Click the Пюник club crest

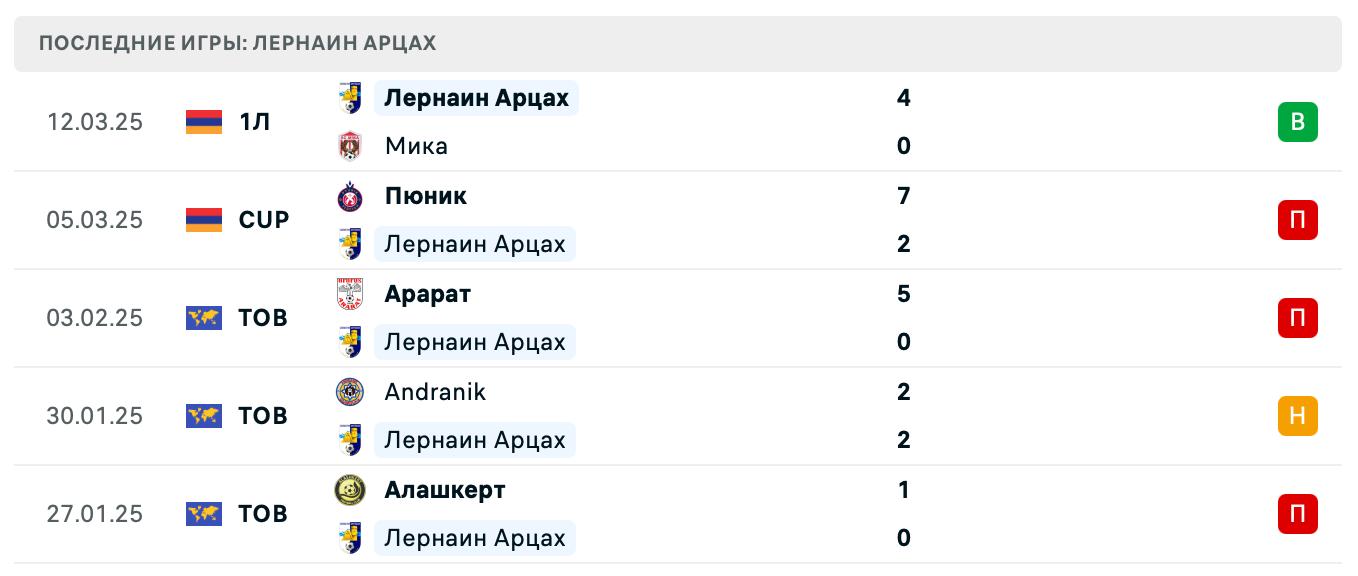pyautogui.click(x=350, y=196)
